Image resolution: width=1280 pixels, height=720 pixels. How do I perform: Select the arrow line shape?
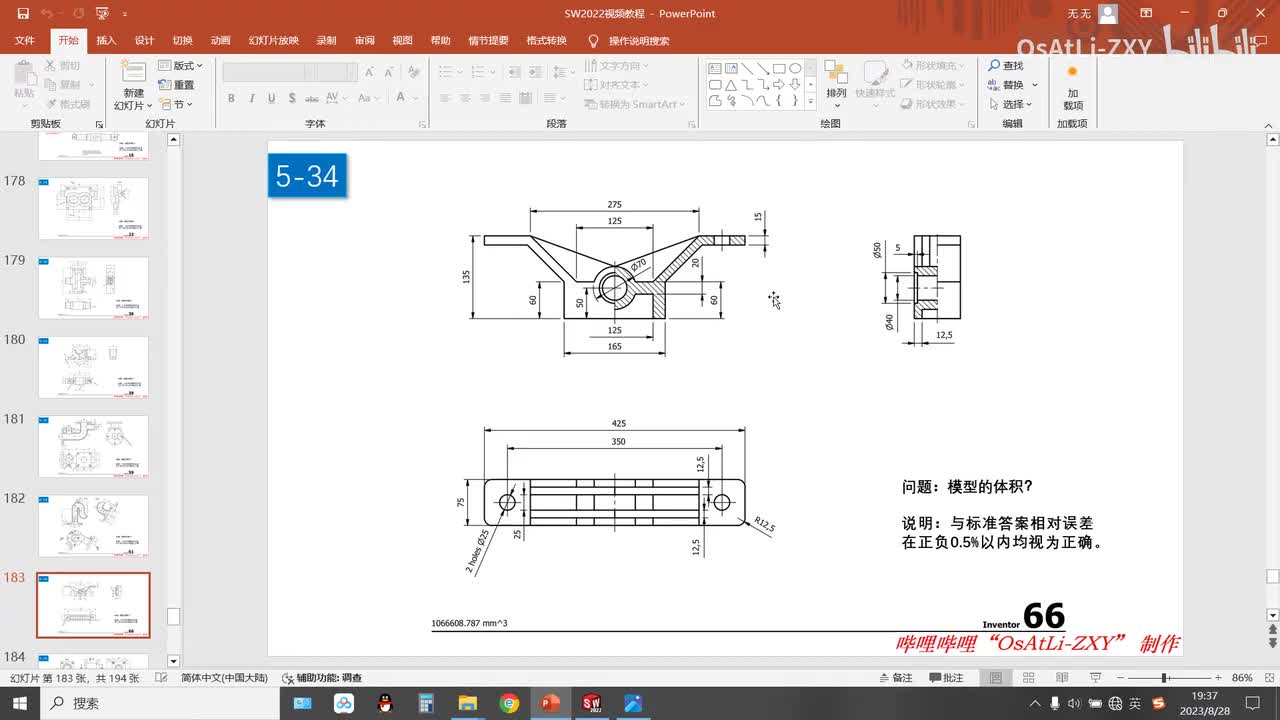click(x=763, y=69)
